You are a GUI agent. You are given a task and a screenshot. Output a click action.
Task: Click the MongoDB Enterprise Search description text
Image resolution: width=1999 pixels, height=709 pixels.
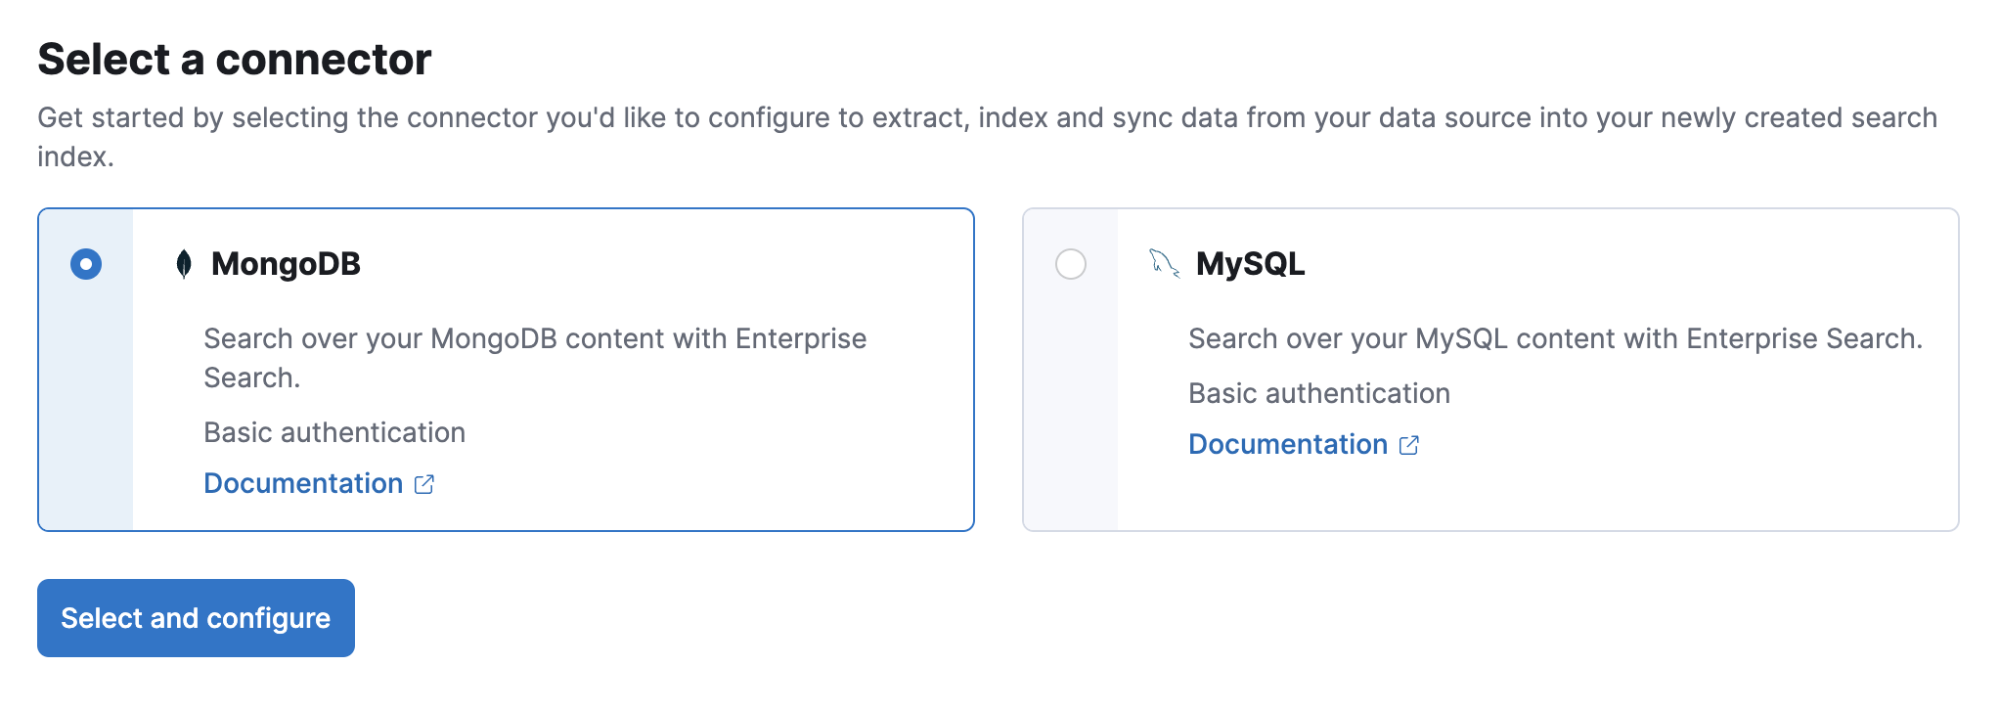(534, 357)
